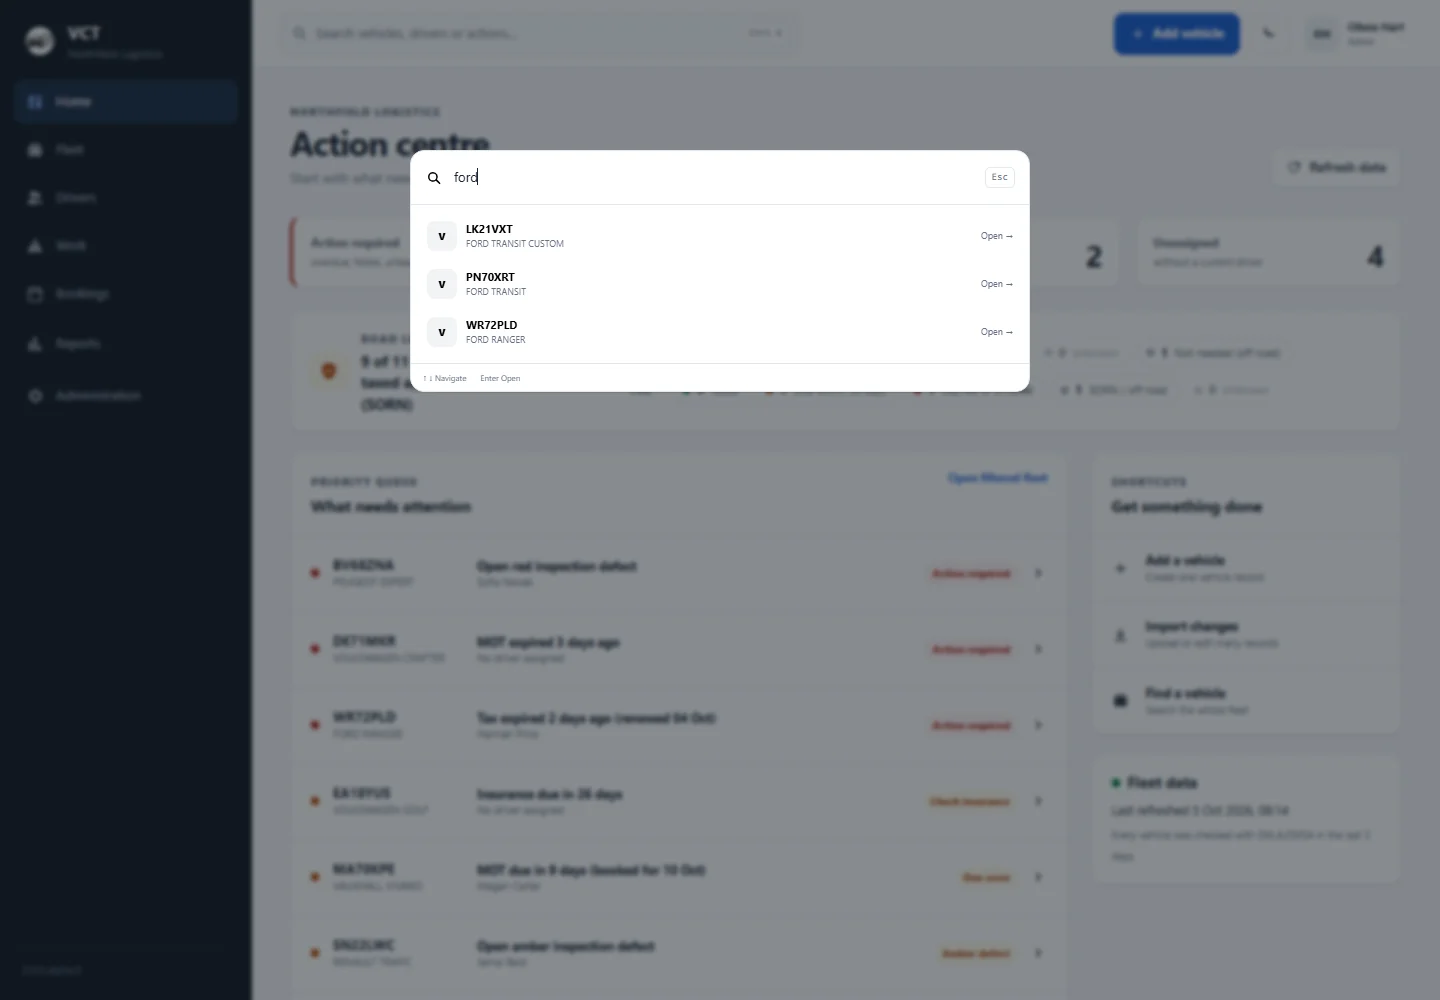
Task: Expand the "Insurance due in 26 days" row chevron
Action: (1038, 802)
